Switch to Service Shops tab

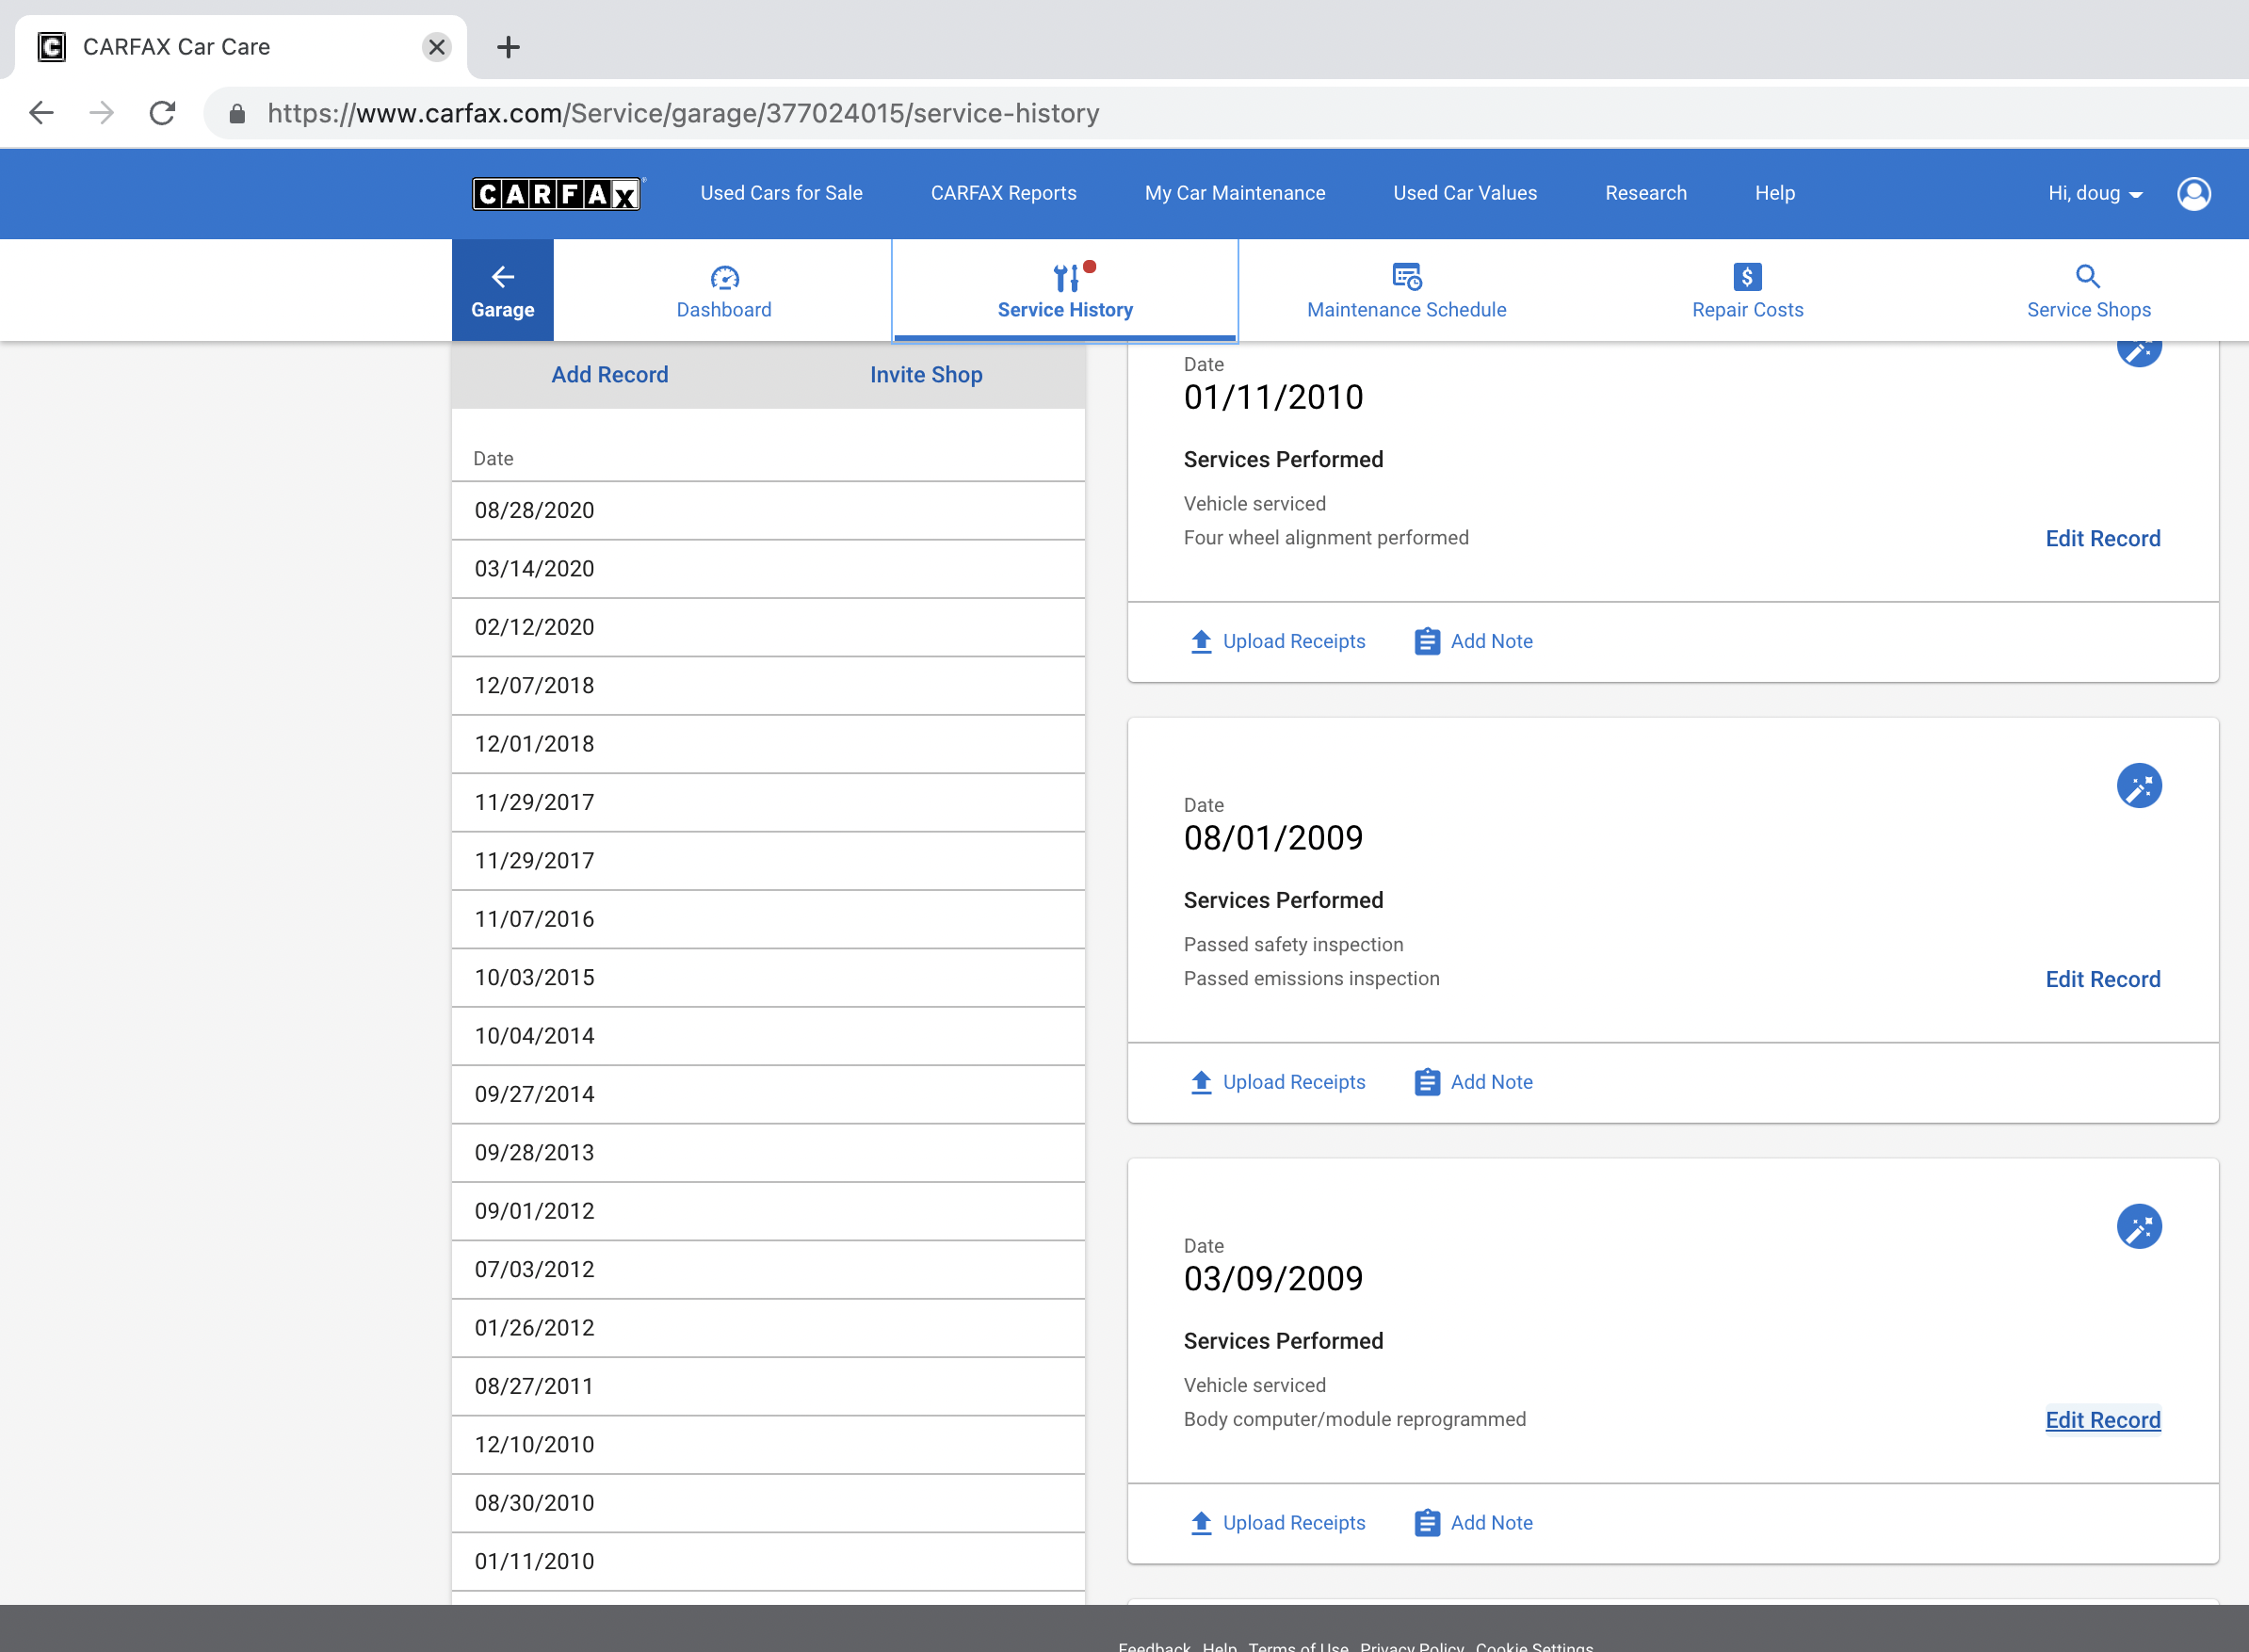[x=2088, y=291]
